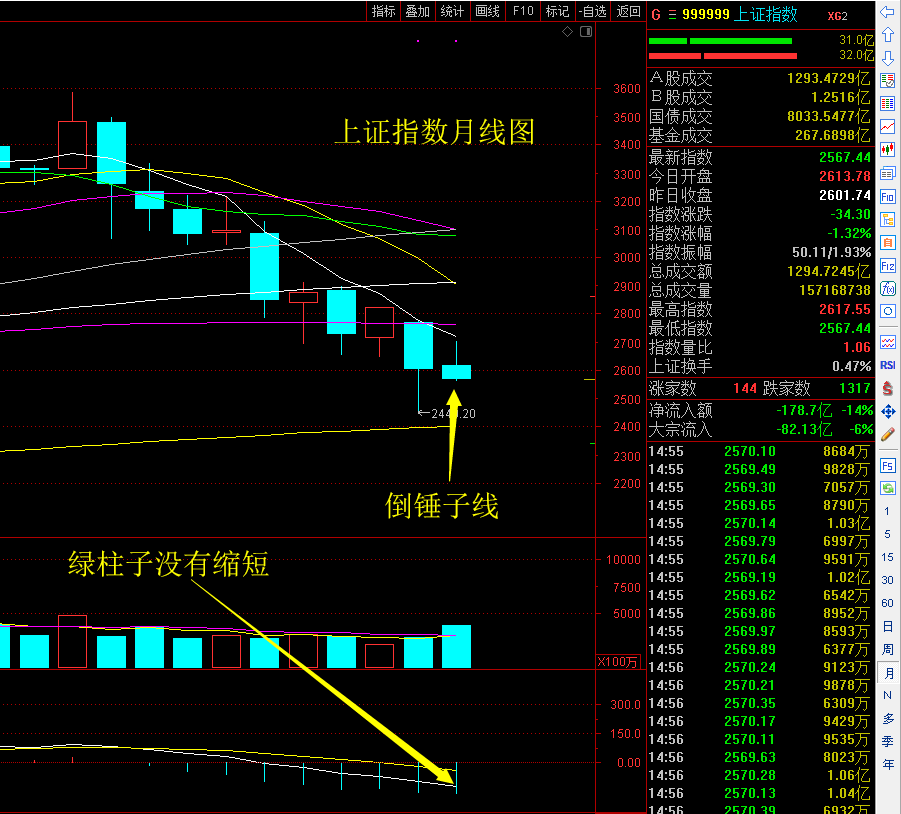Open the list menu icon beside 999999

pyautogui.click(x=672, y=14)
